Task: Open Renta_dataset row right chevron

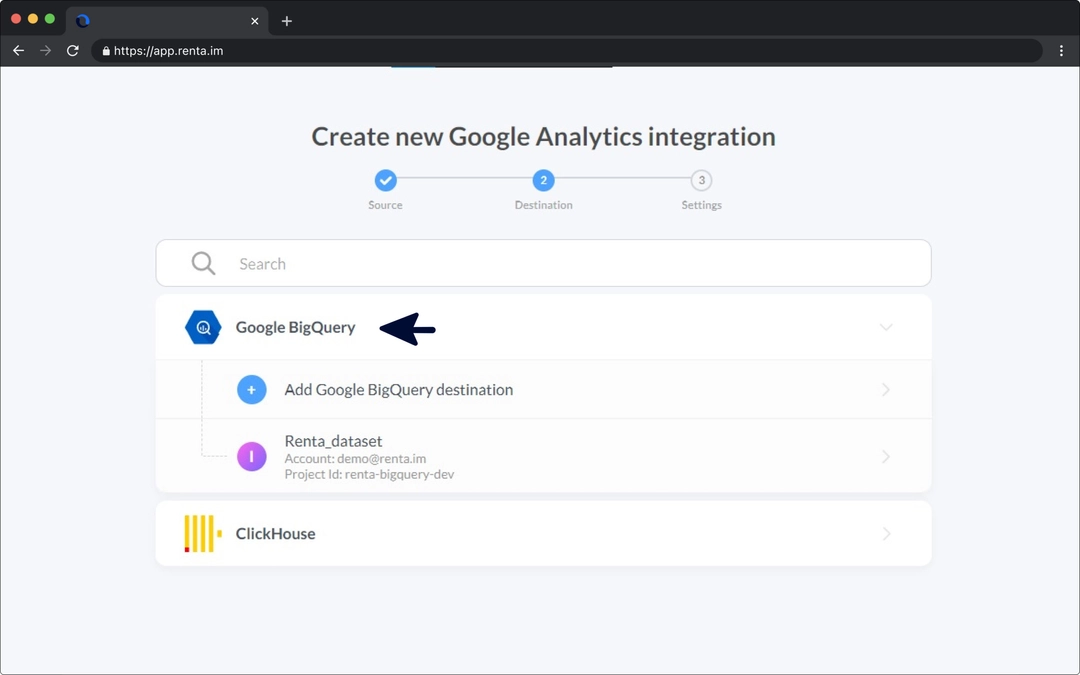Action: tap(886, 457)
